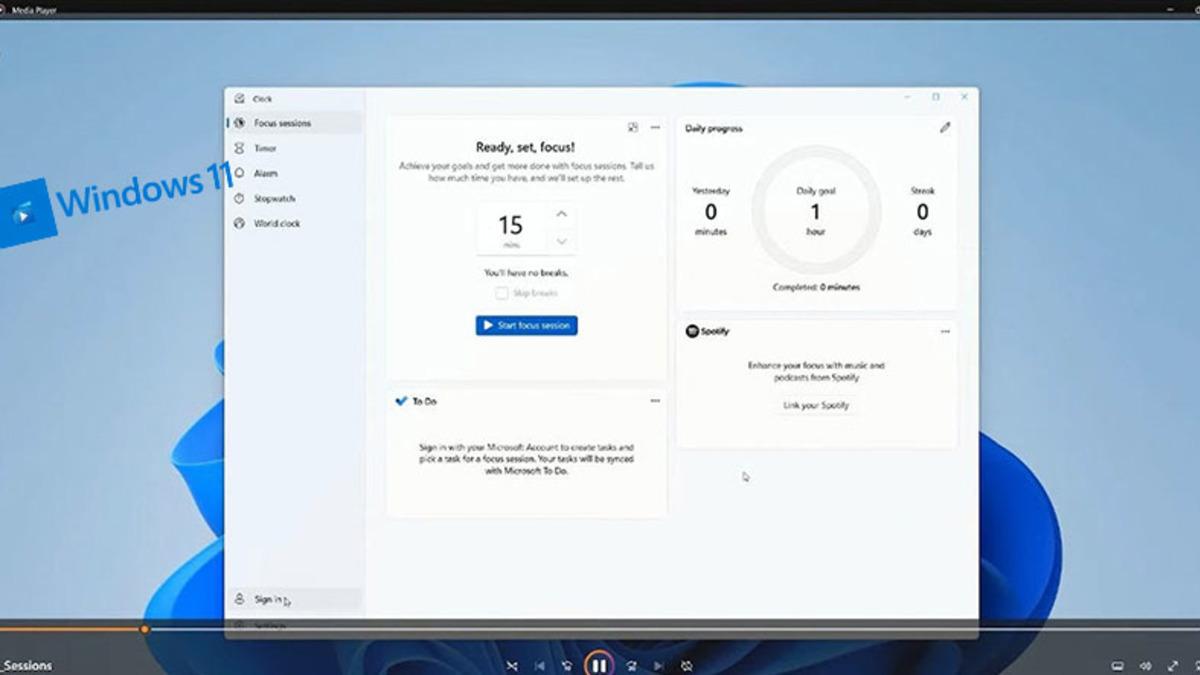The height and width of the screenshot is (675, 1200).
Task: Select Stopwatch in the sidebar
Action: coord(274,199)
